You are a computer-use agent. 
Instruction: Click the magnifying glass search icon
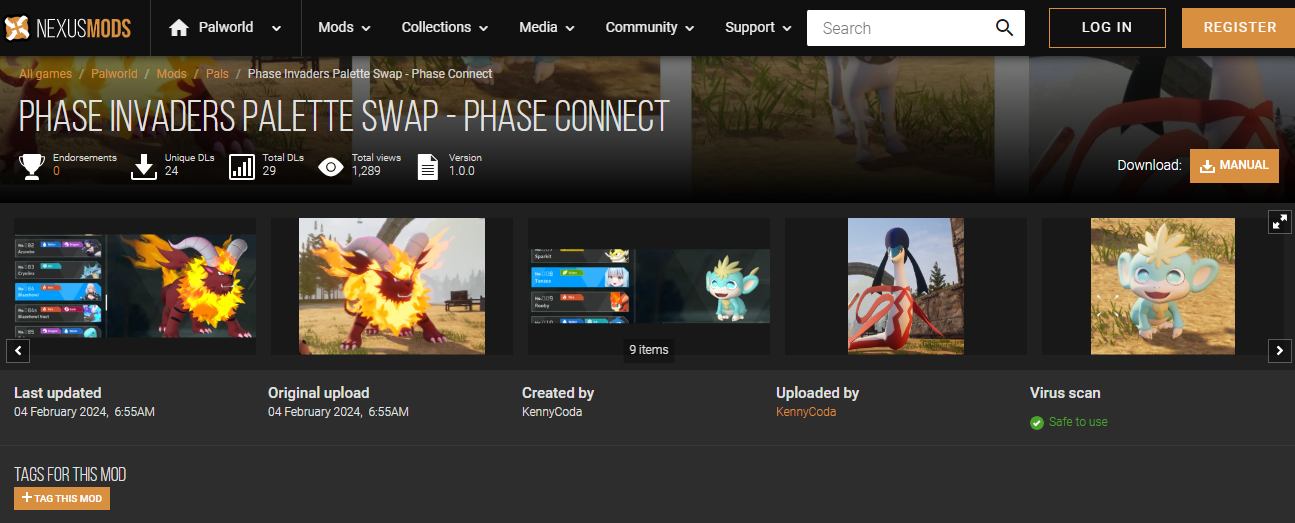click(1004, 28)
